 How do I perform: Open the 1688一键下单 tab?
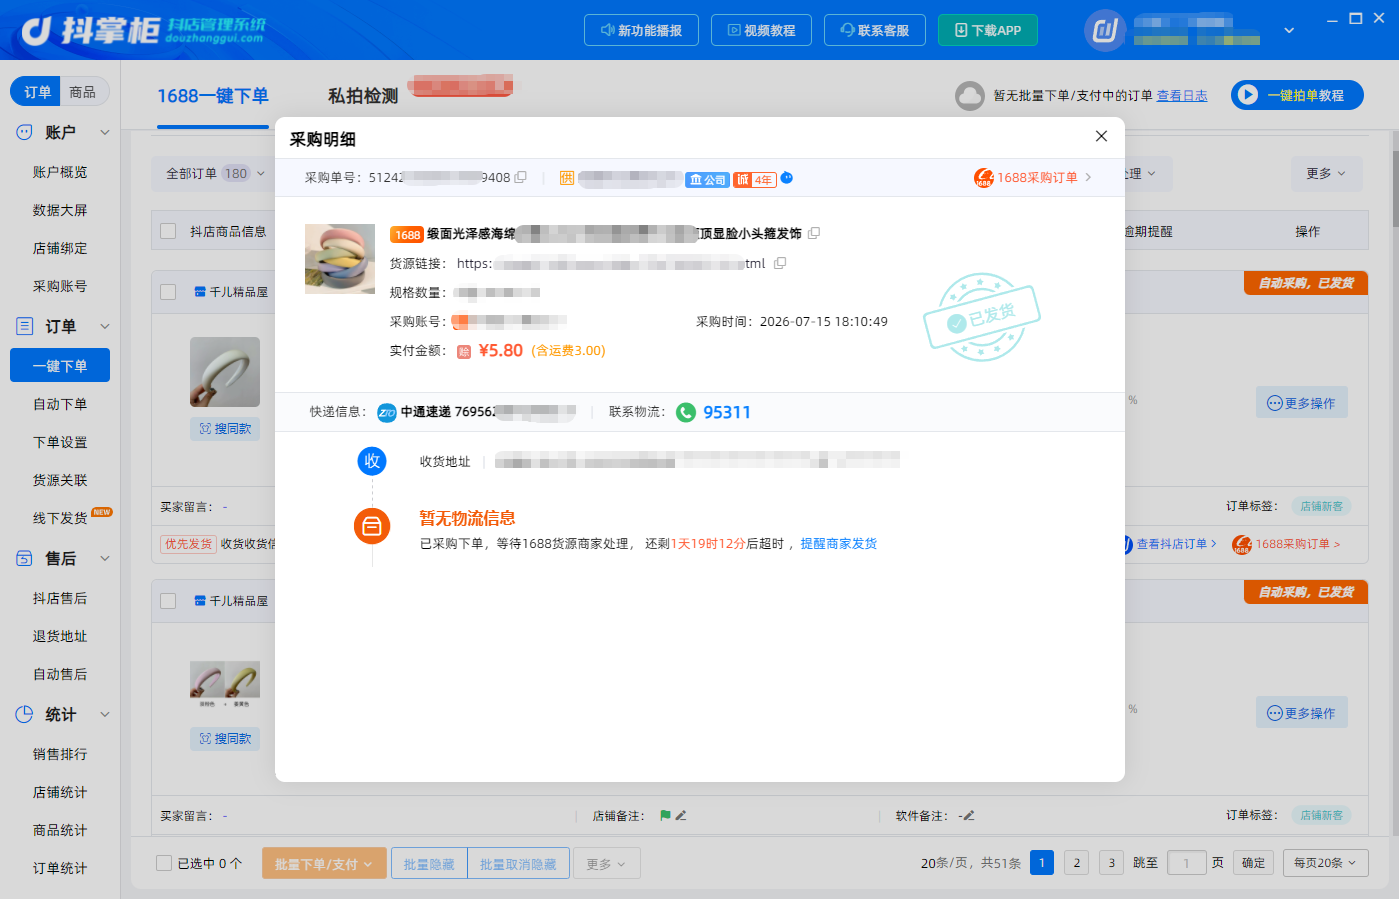point(213,96)
